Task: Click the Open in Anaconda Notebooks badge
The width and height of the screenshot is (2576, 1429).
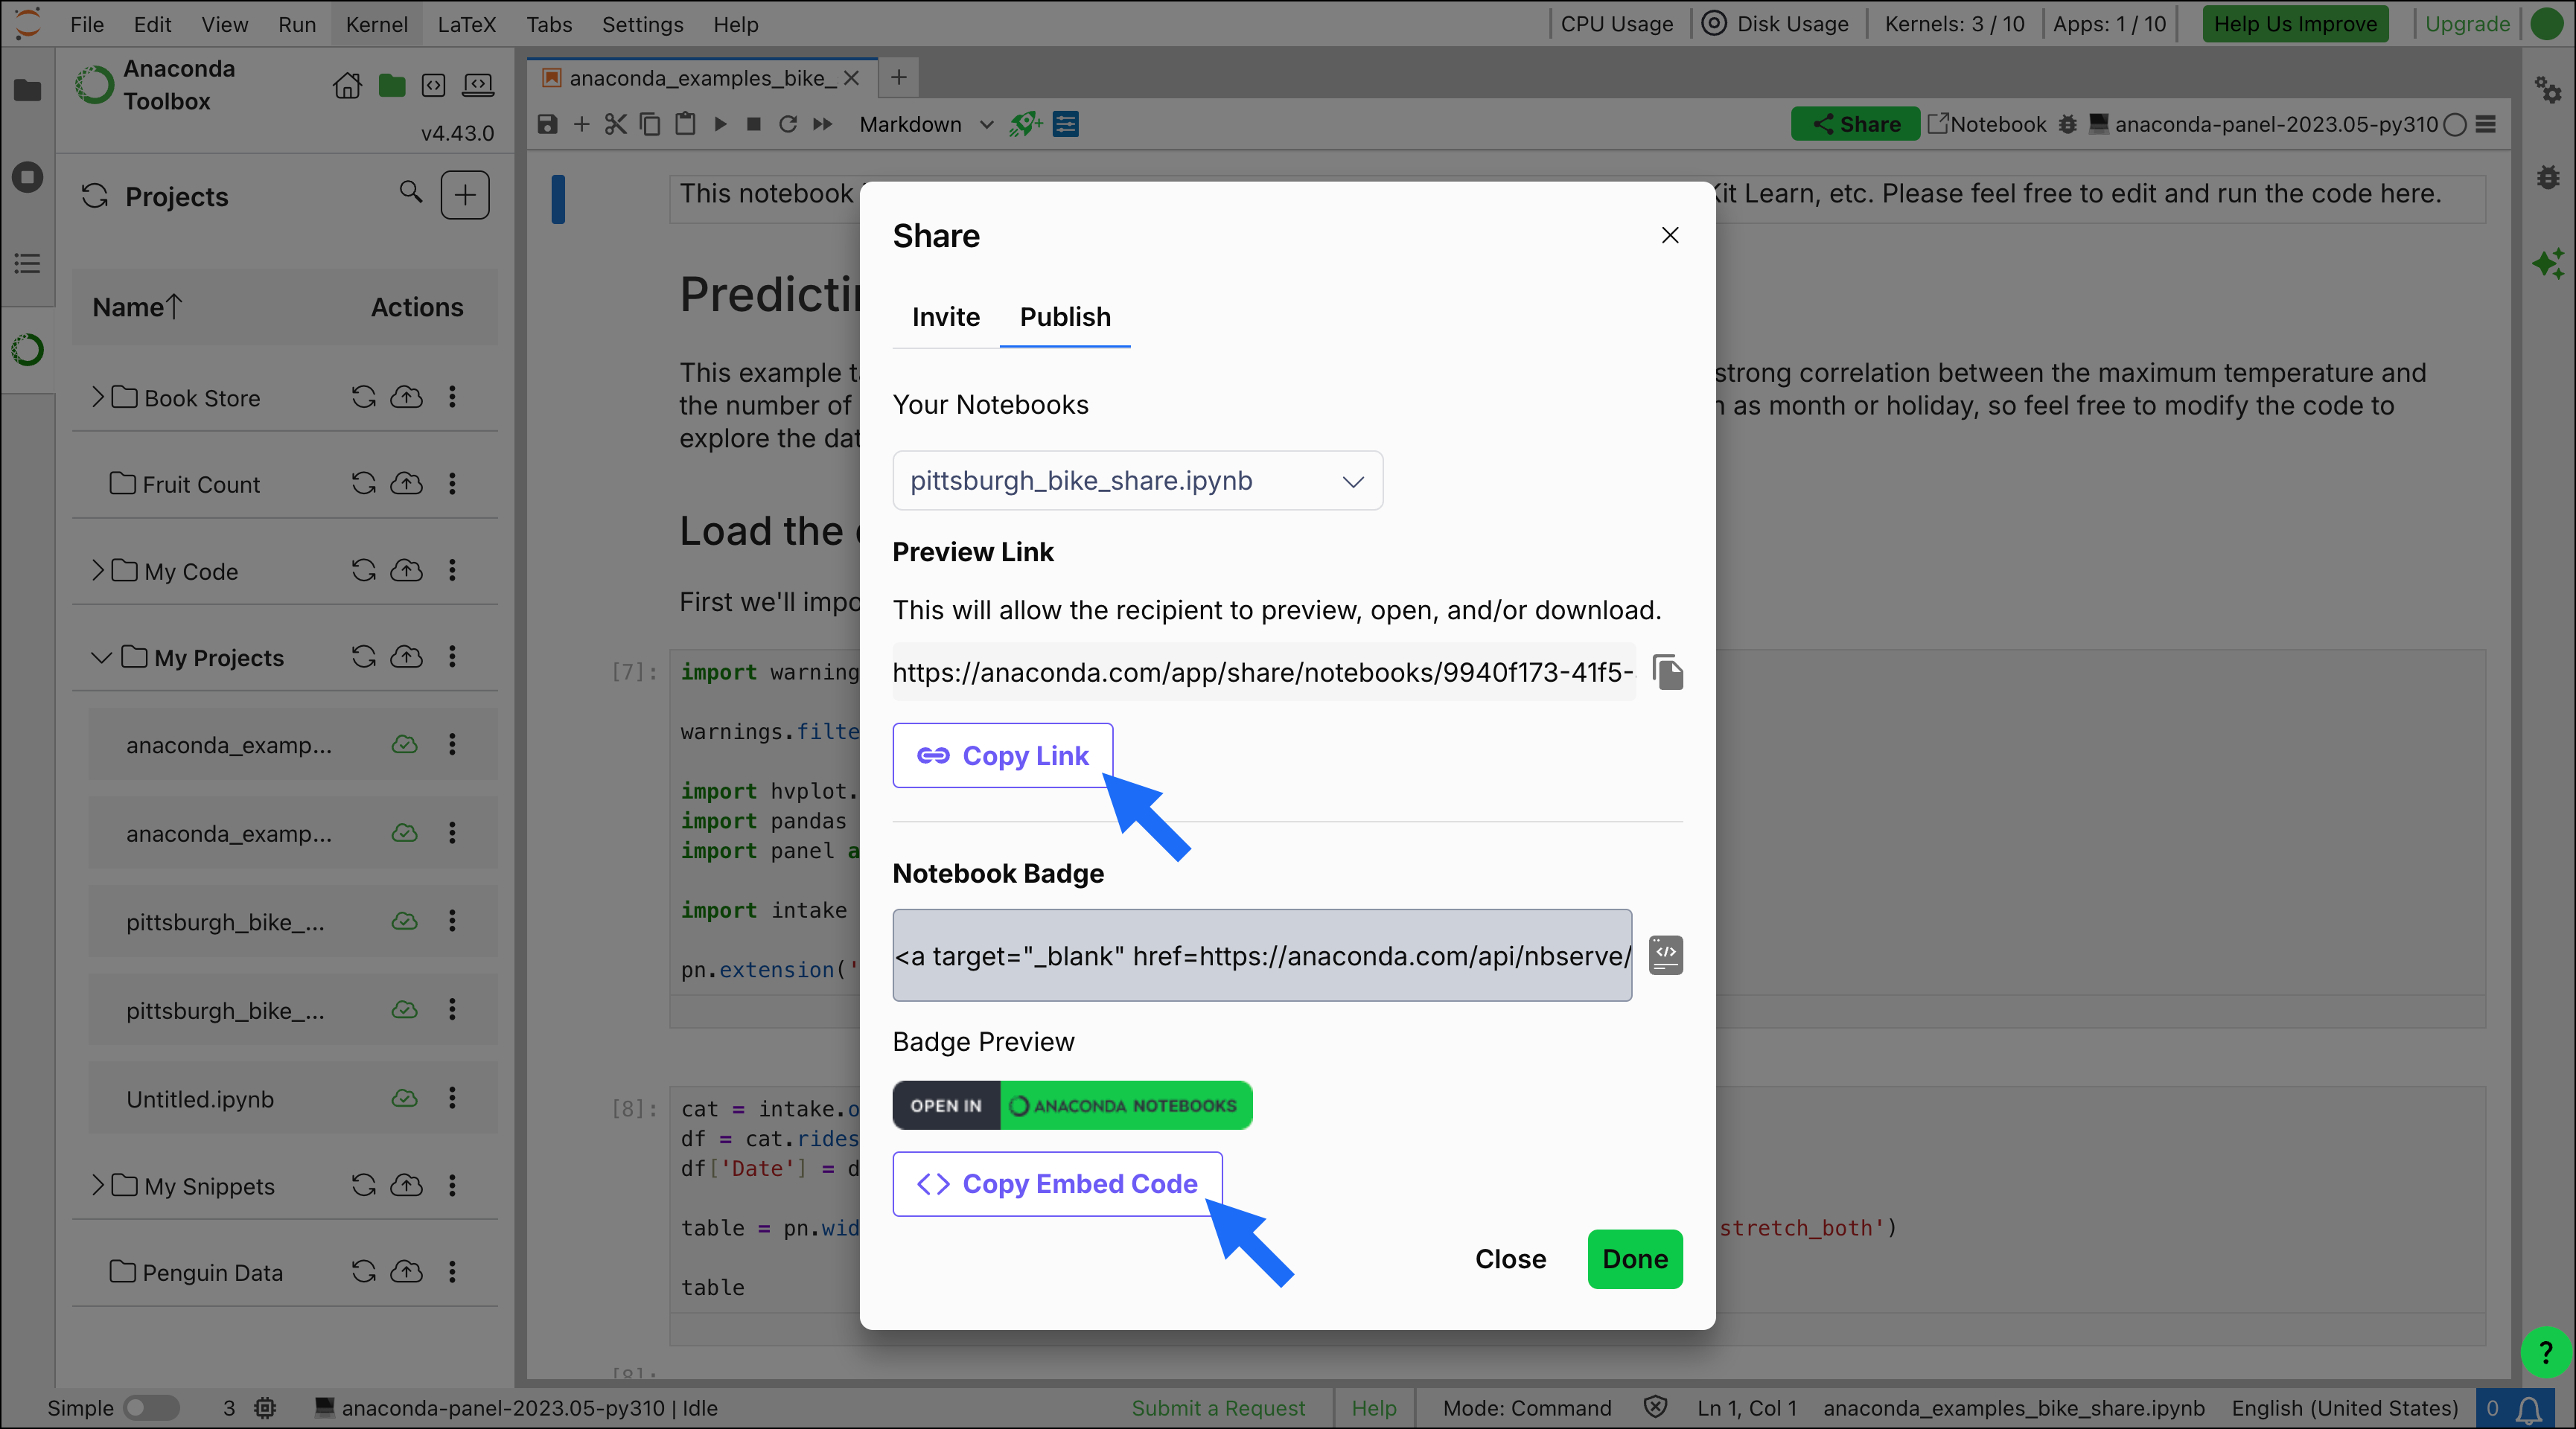Action: coord(1072,1105)
